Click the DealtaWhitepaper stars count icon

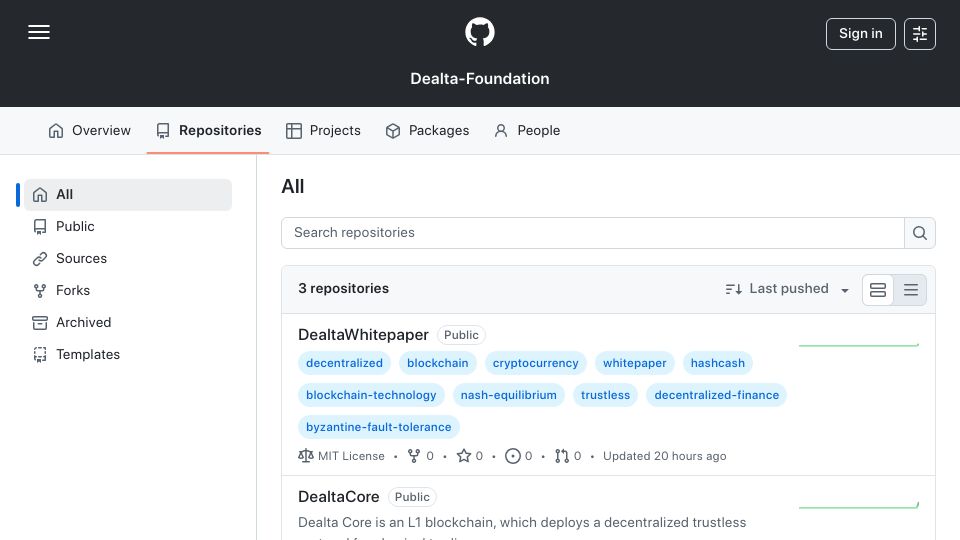coord(463,456)
